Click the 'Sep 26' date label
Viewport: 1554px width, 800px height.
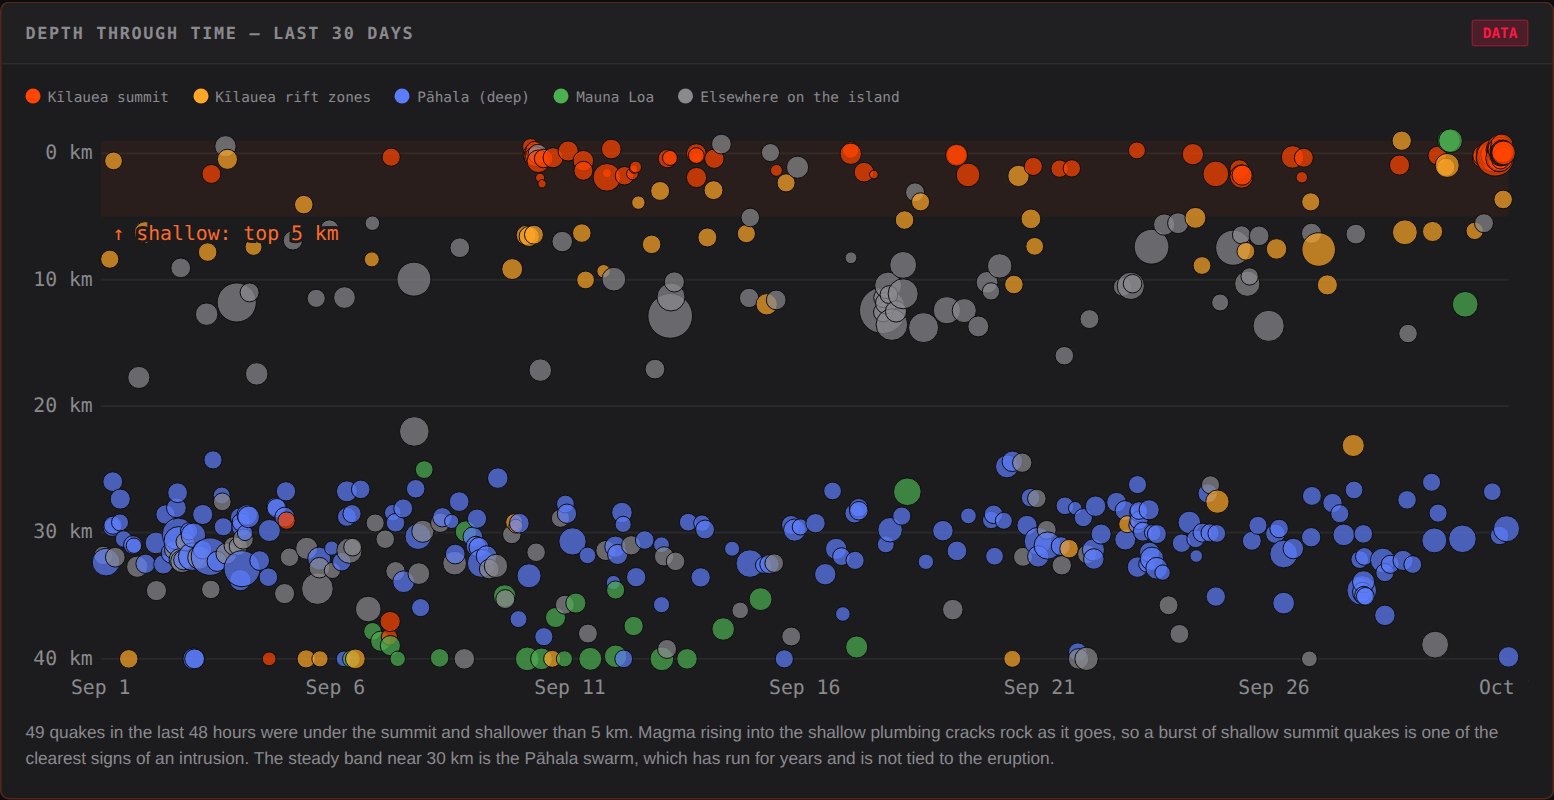tap(1274, 687)
